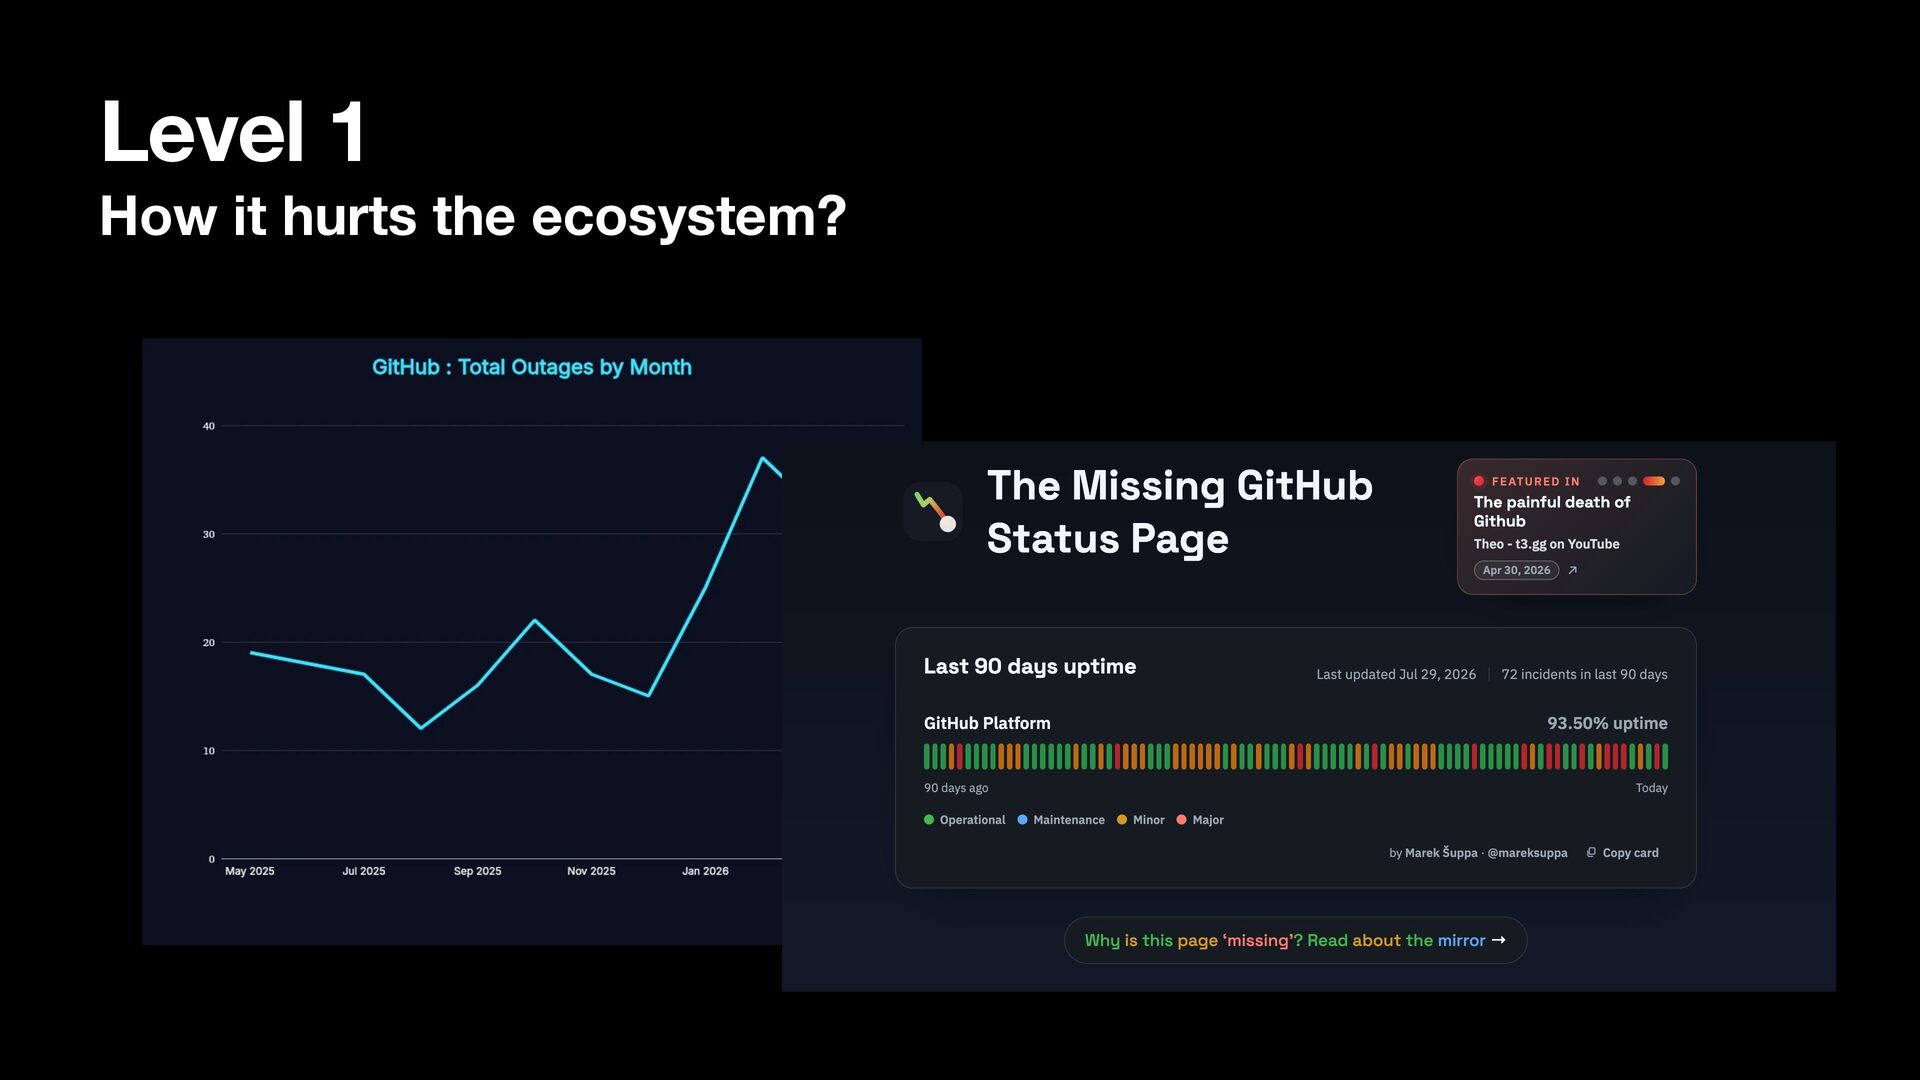Click 'The Missing GitHub Status Page' heading
This screenshot has width=1920, height=1080.
pos(1179,512)
